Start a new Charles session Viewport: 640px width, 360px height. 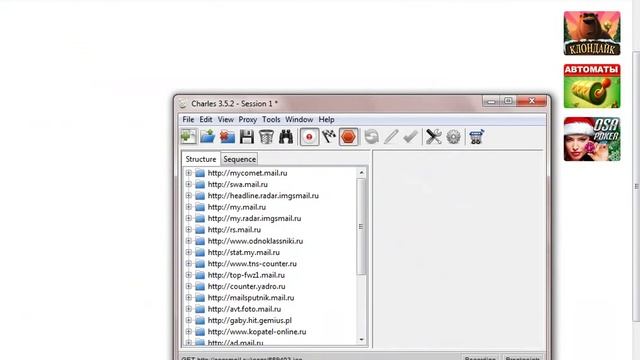[189, 137]
